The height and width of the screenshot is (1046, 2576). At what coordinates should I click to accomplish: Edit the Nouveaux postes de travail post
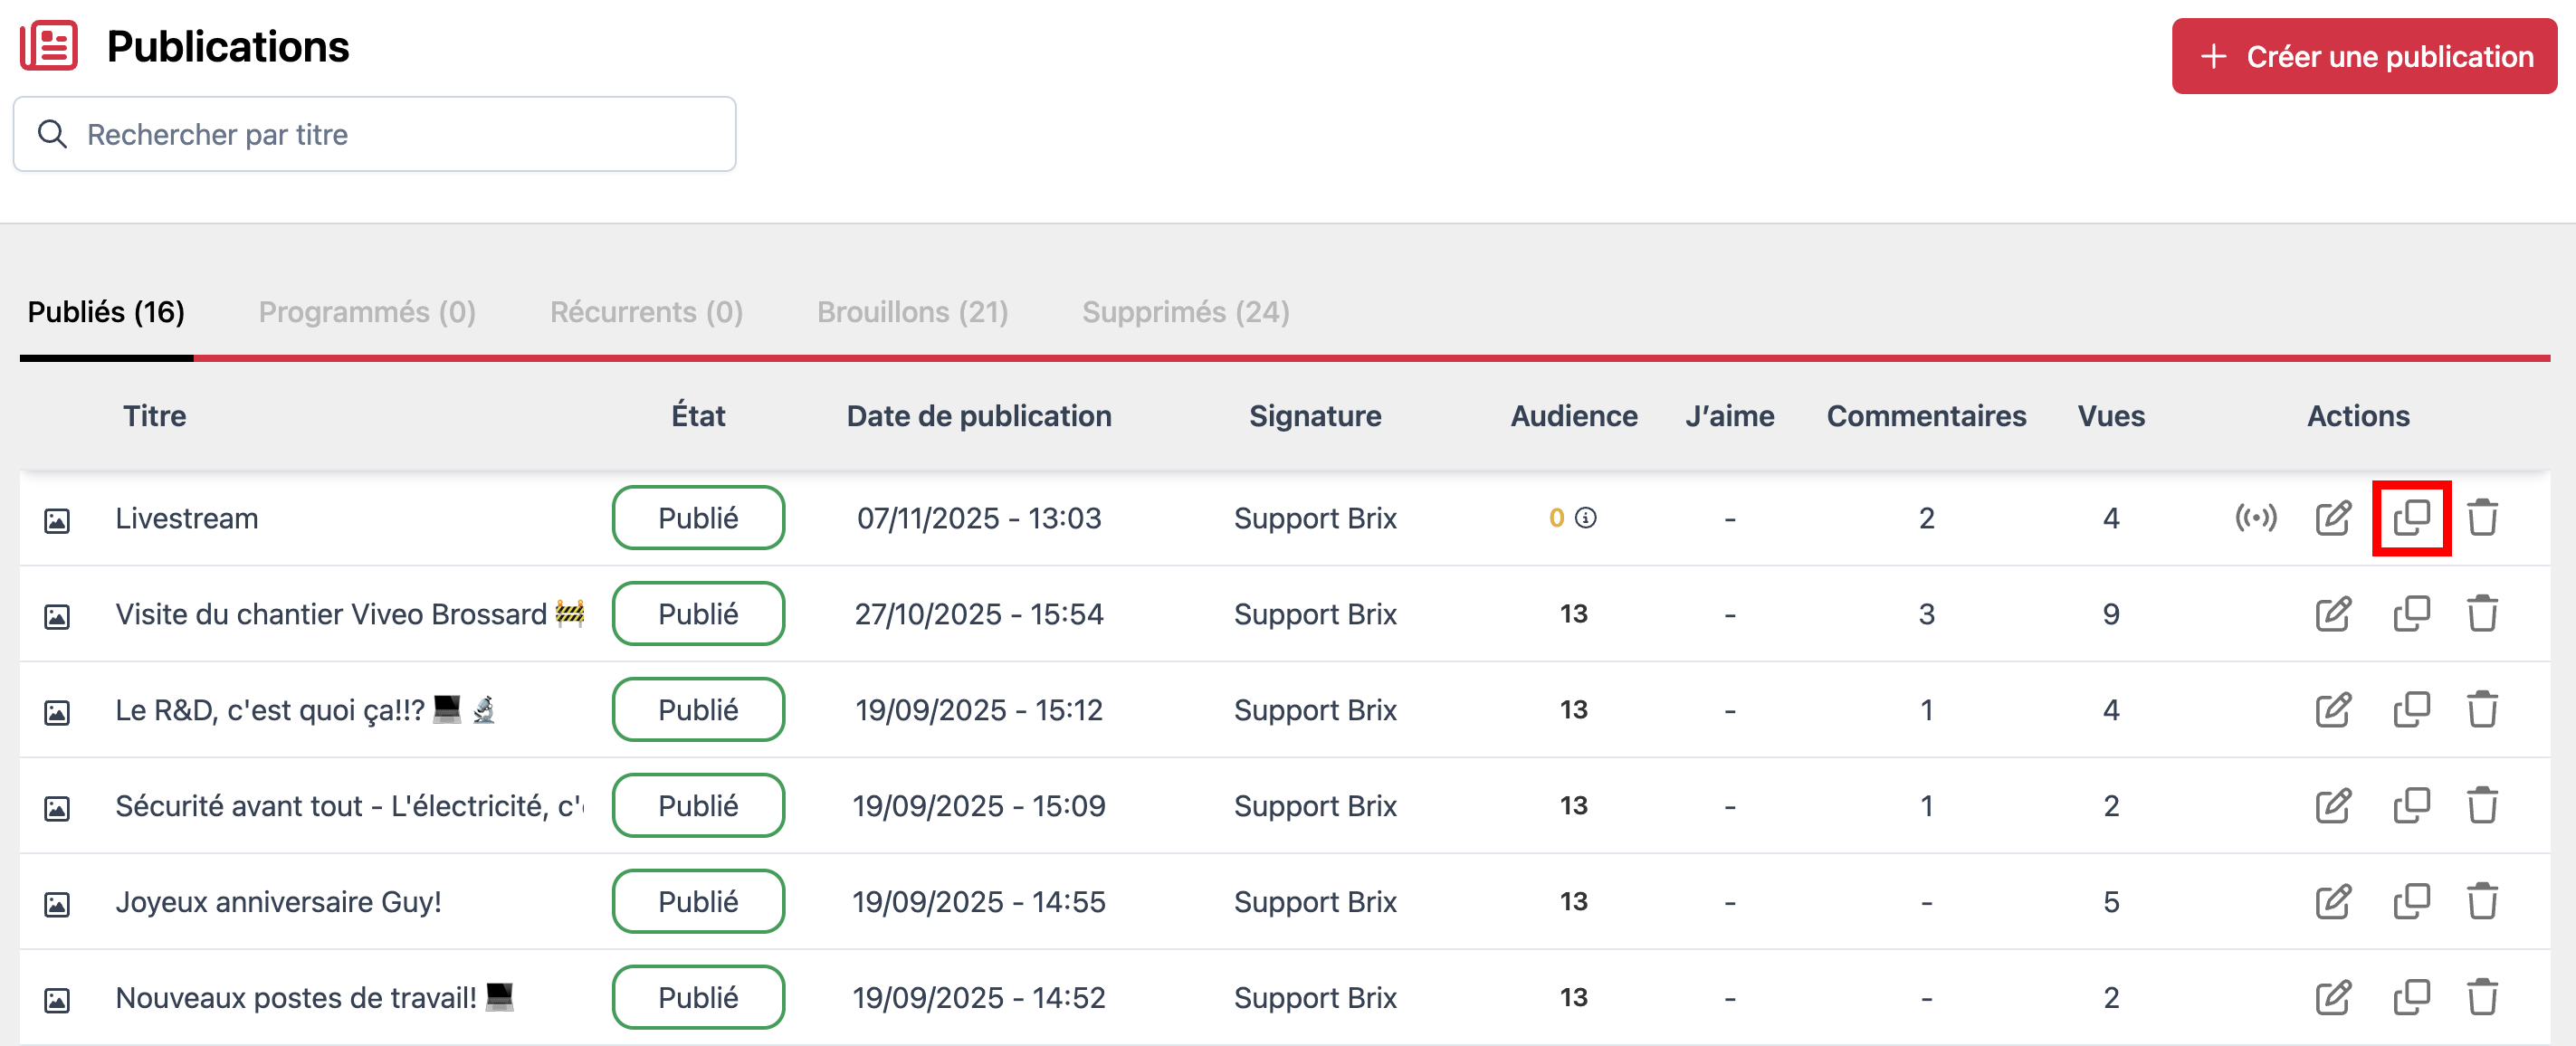click(x=2333, y=998)
